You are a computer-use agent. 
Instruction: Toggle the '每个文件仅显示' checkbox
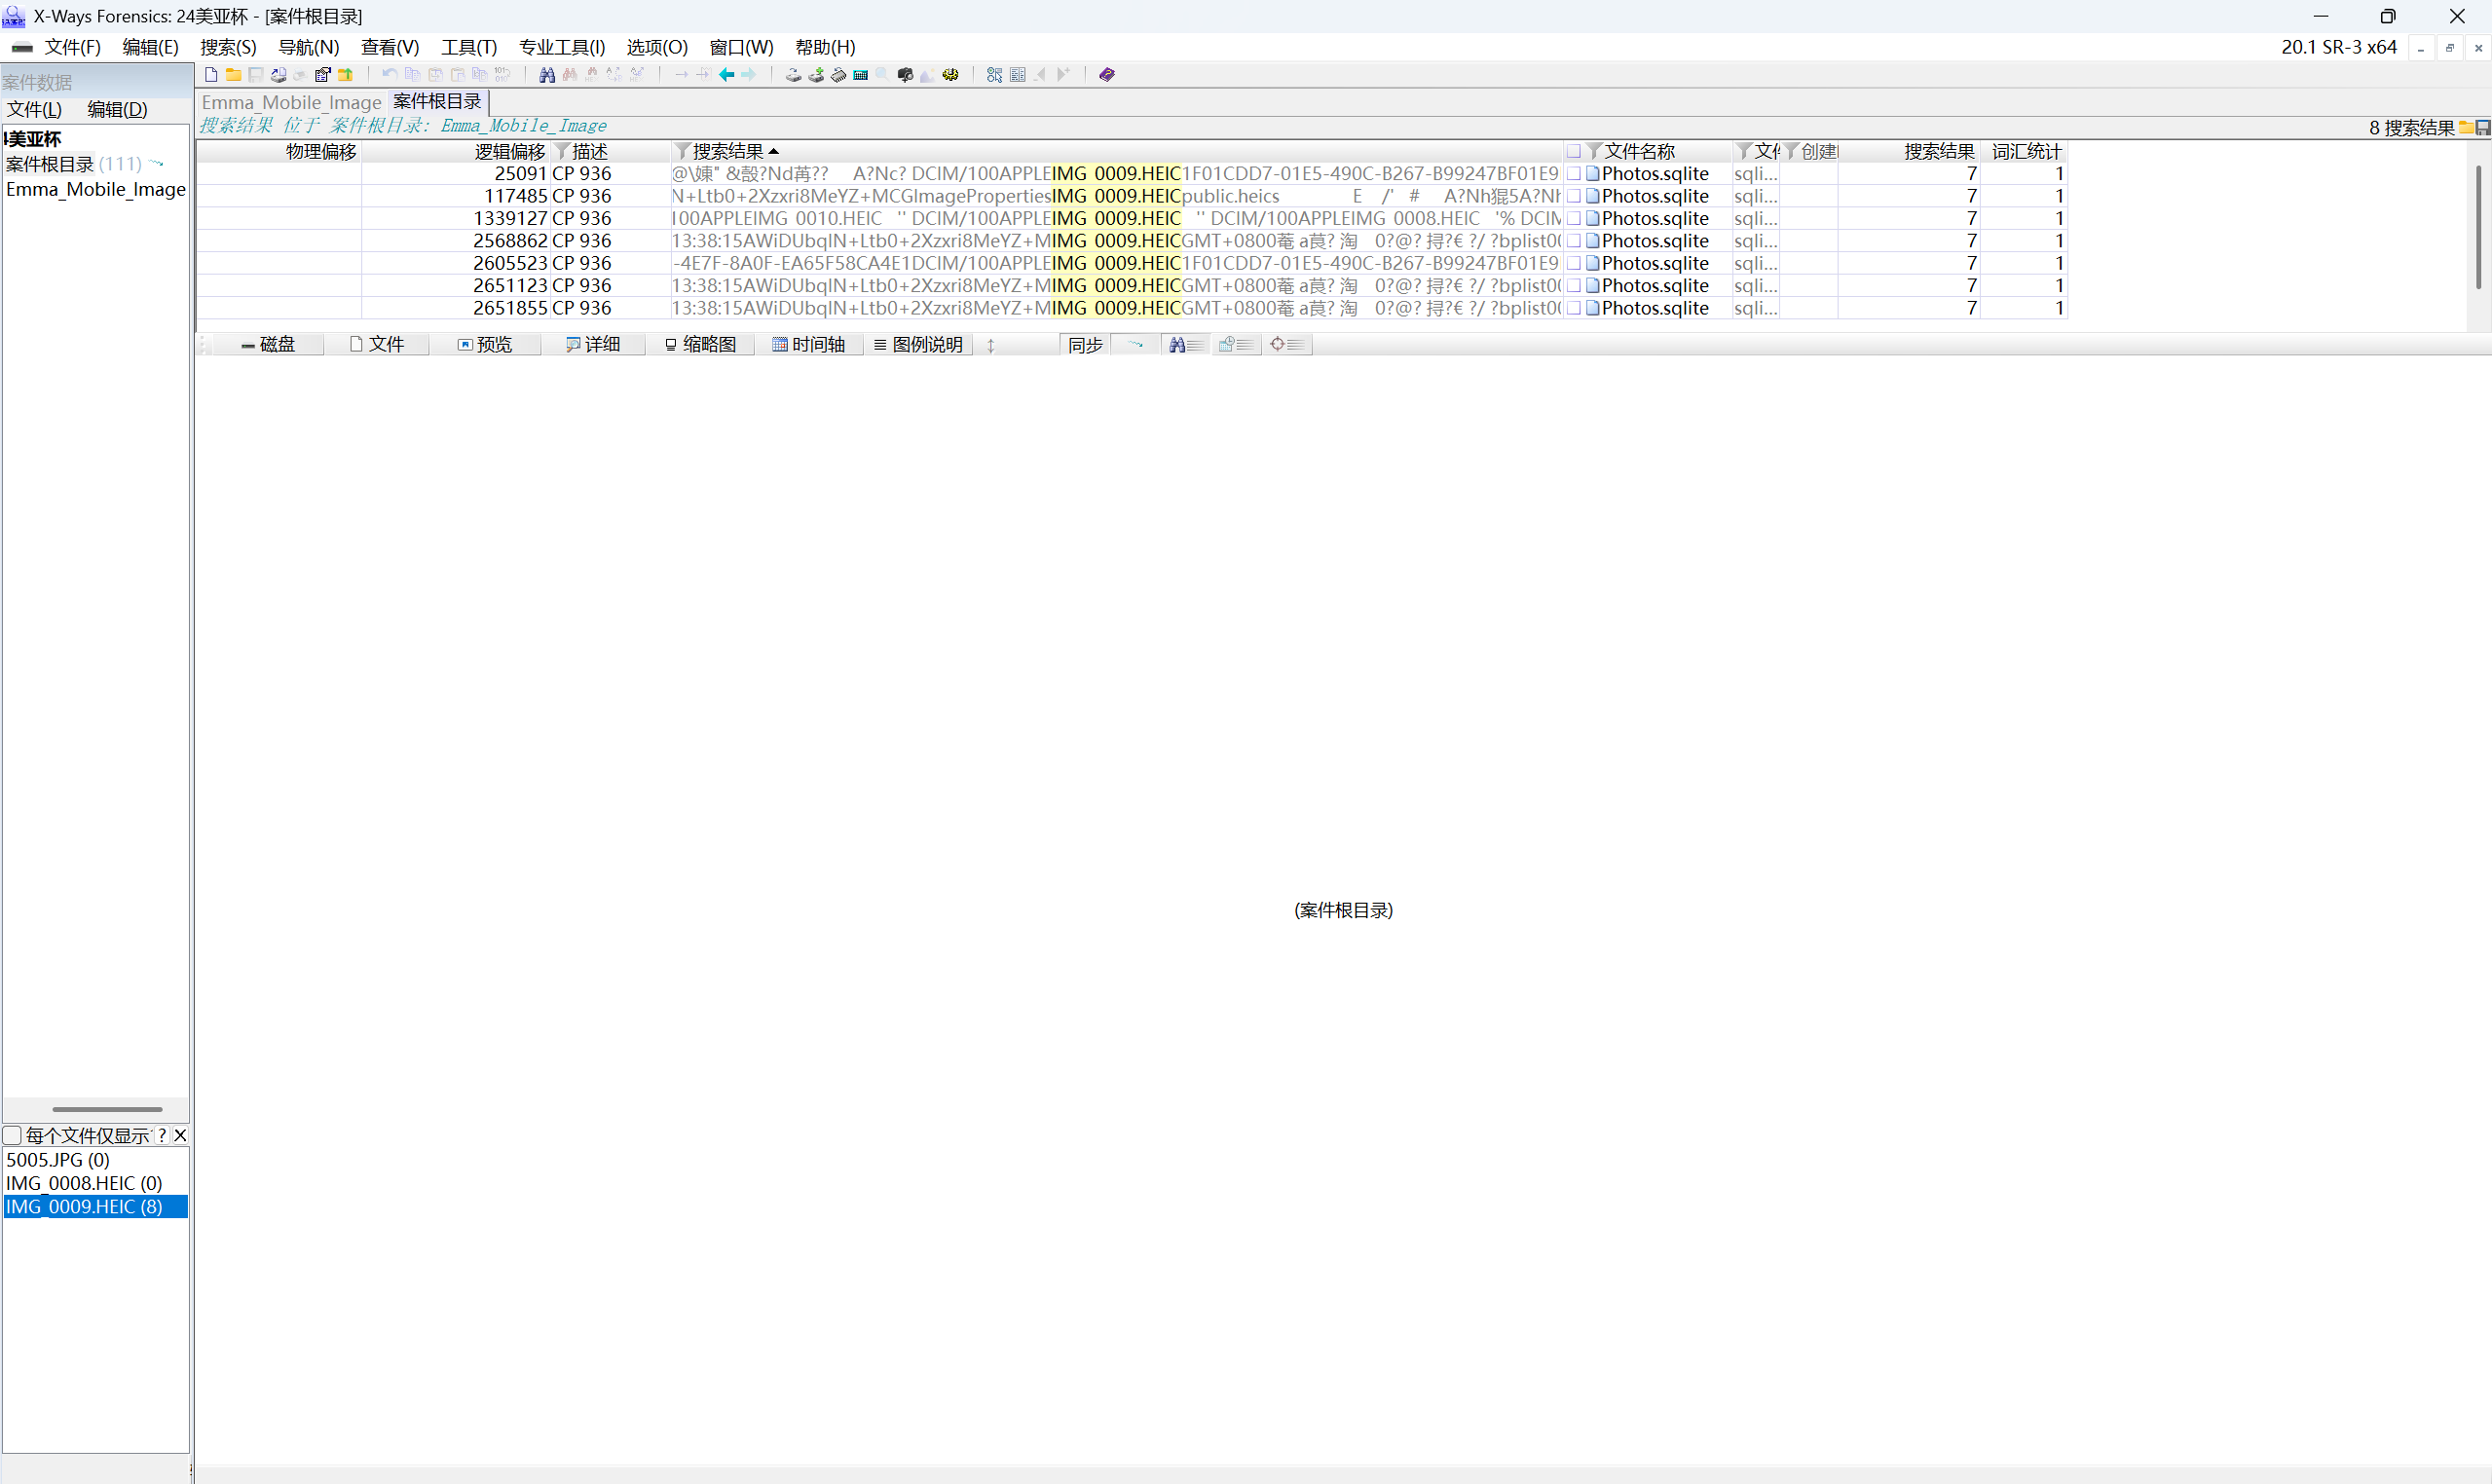tap(12, 1135)
